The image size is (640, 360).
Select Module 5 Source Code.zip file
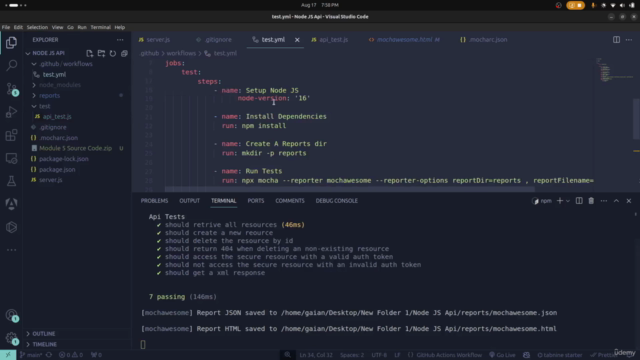[x=76, y=148]
